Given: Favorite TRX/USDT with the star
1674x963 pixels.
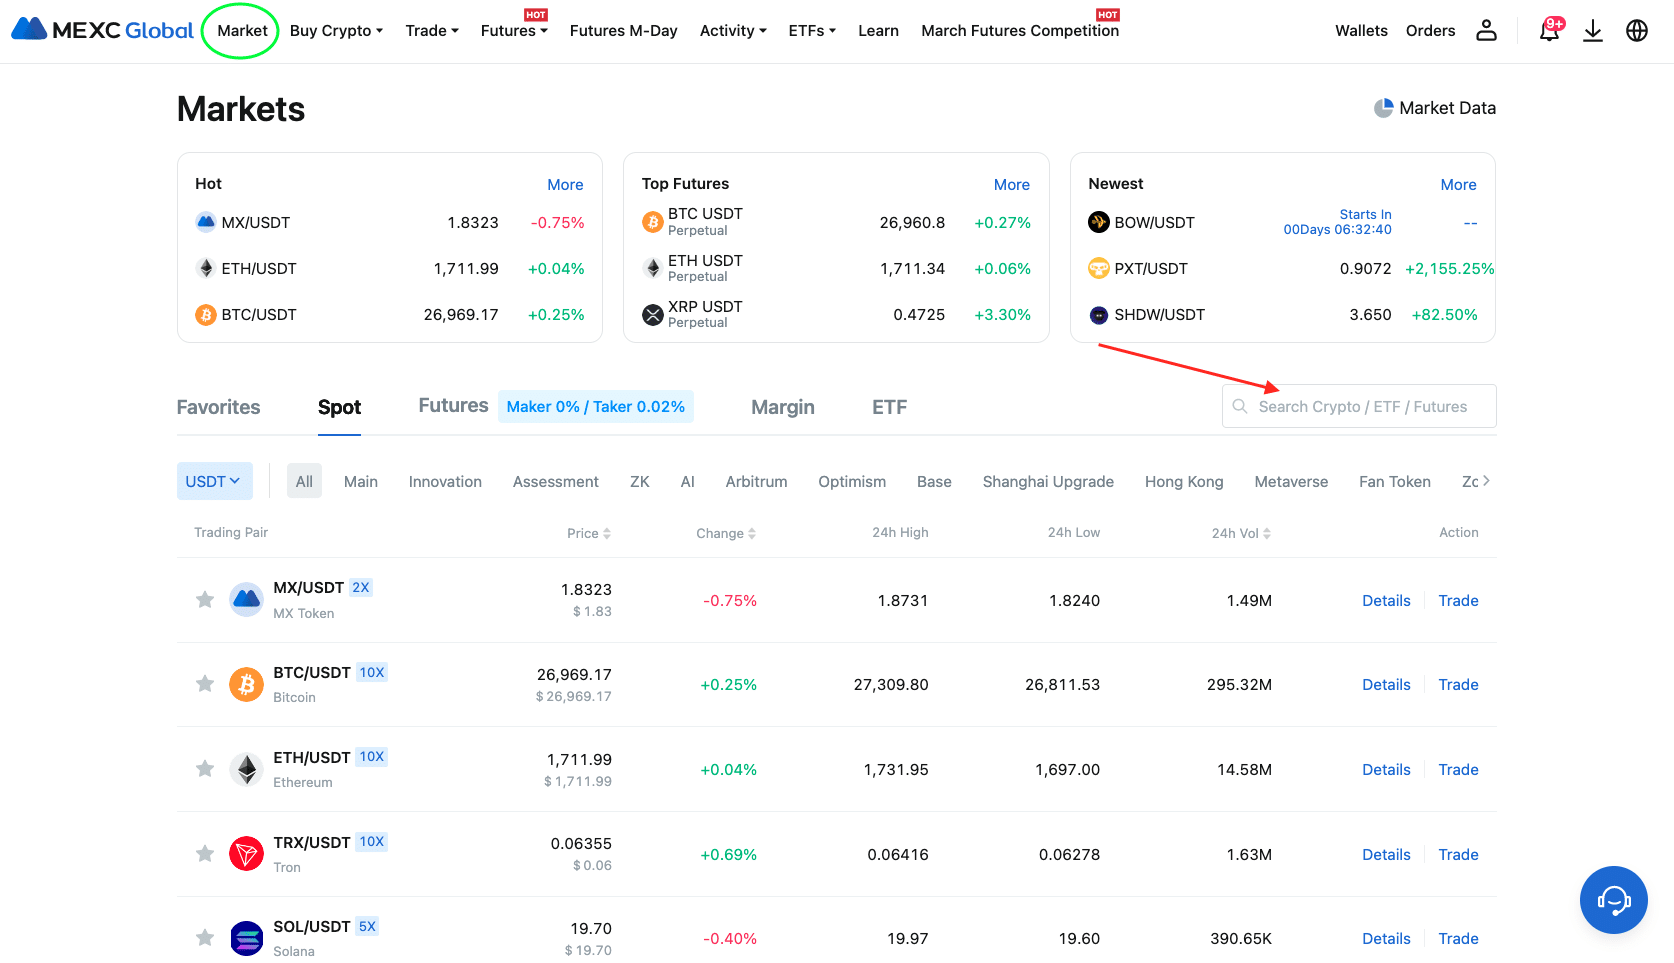Looking at the screenshot, I should pyautogui.click(x=205, y=853).
